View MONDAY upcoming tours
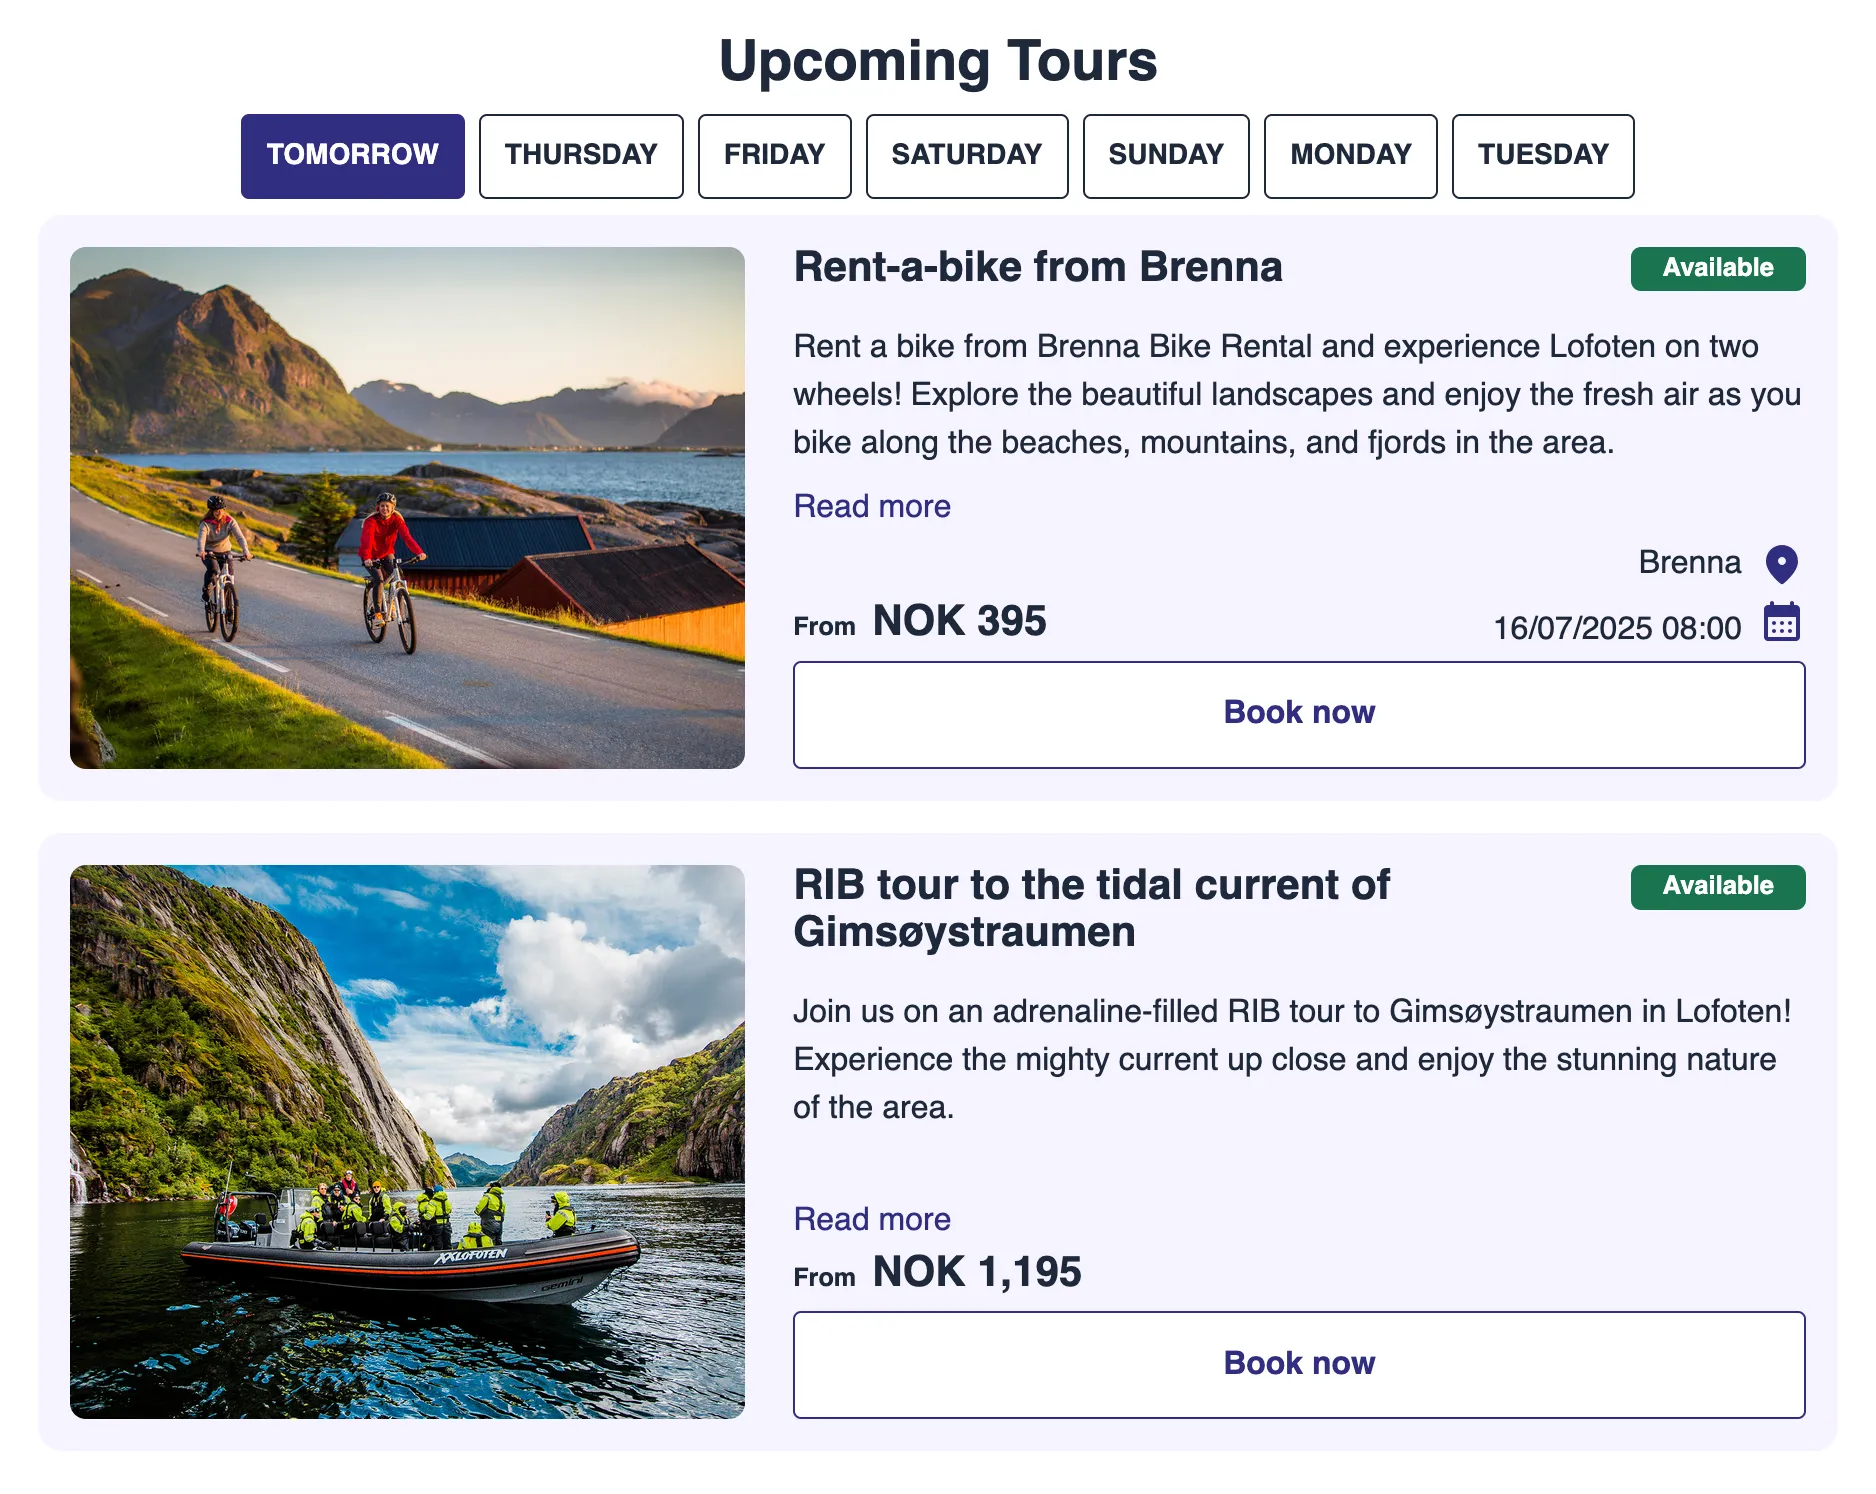1876x1494 pixels. 1350,156
